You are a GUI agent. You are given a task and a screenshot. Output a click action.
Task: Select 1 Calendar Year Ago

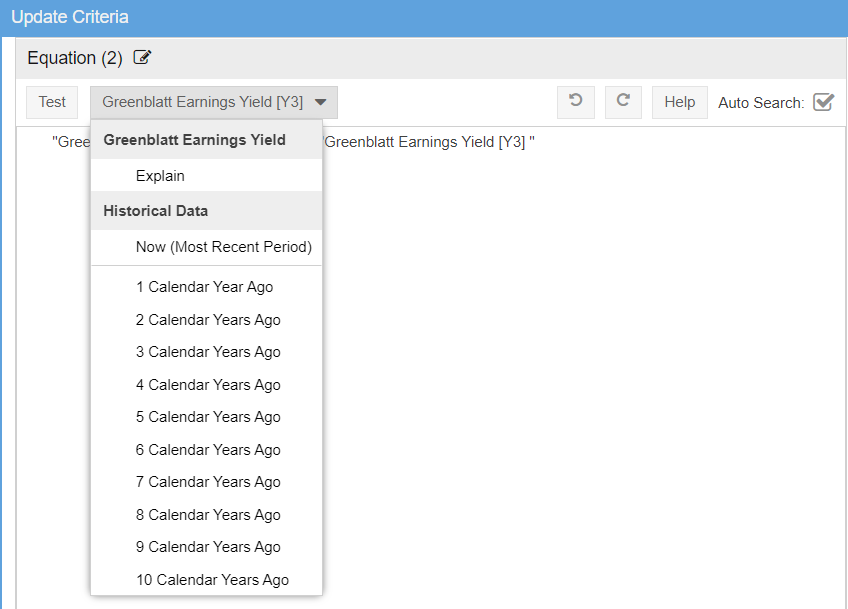tap(206, 287)
